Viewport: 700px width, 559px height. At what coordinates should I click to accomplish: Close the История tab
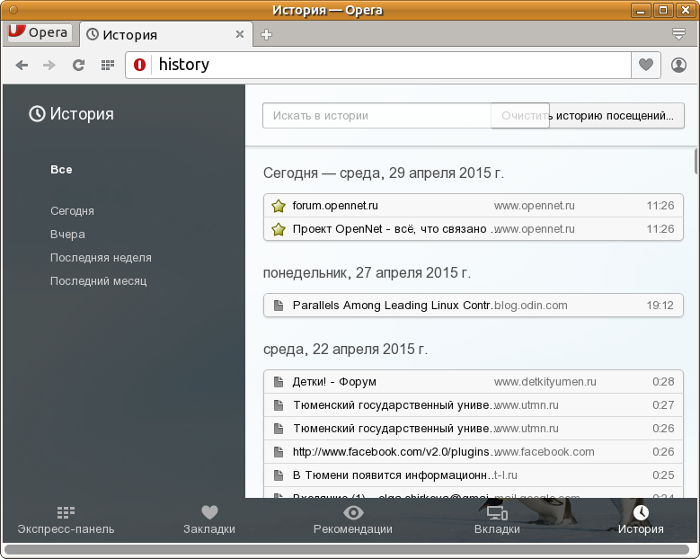[x=240, y=34]
